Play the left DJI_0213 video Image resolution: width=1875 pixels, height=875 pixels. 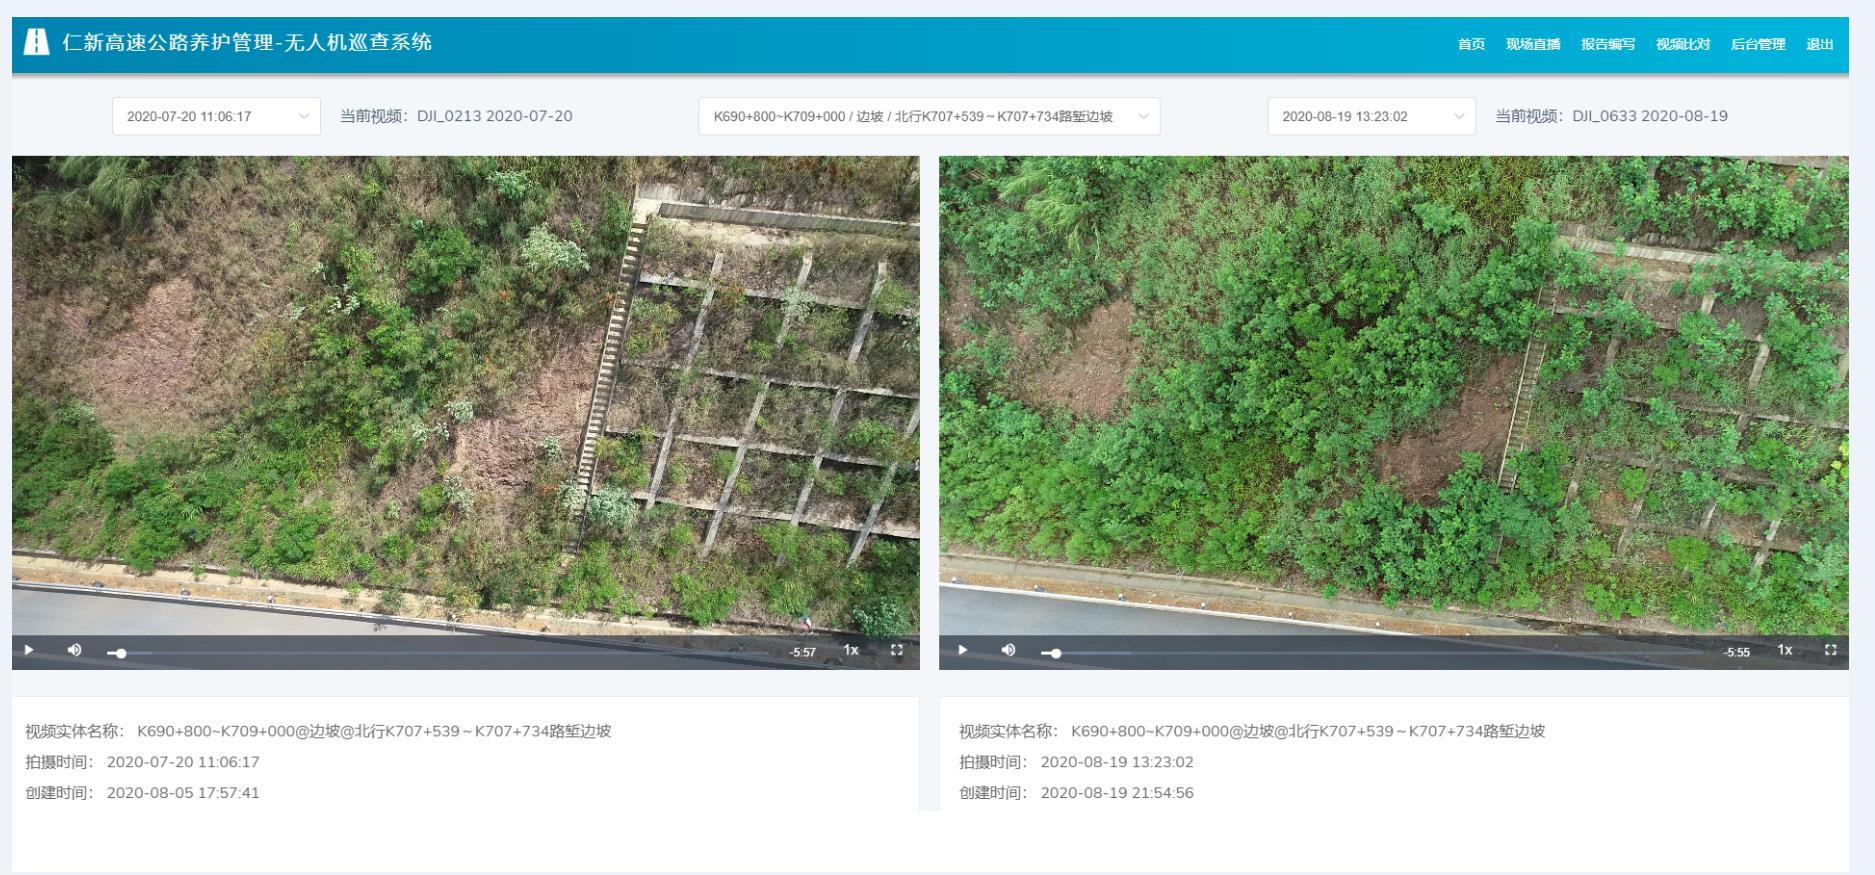(29, 650)
